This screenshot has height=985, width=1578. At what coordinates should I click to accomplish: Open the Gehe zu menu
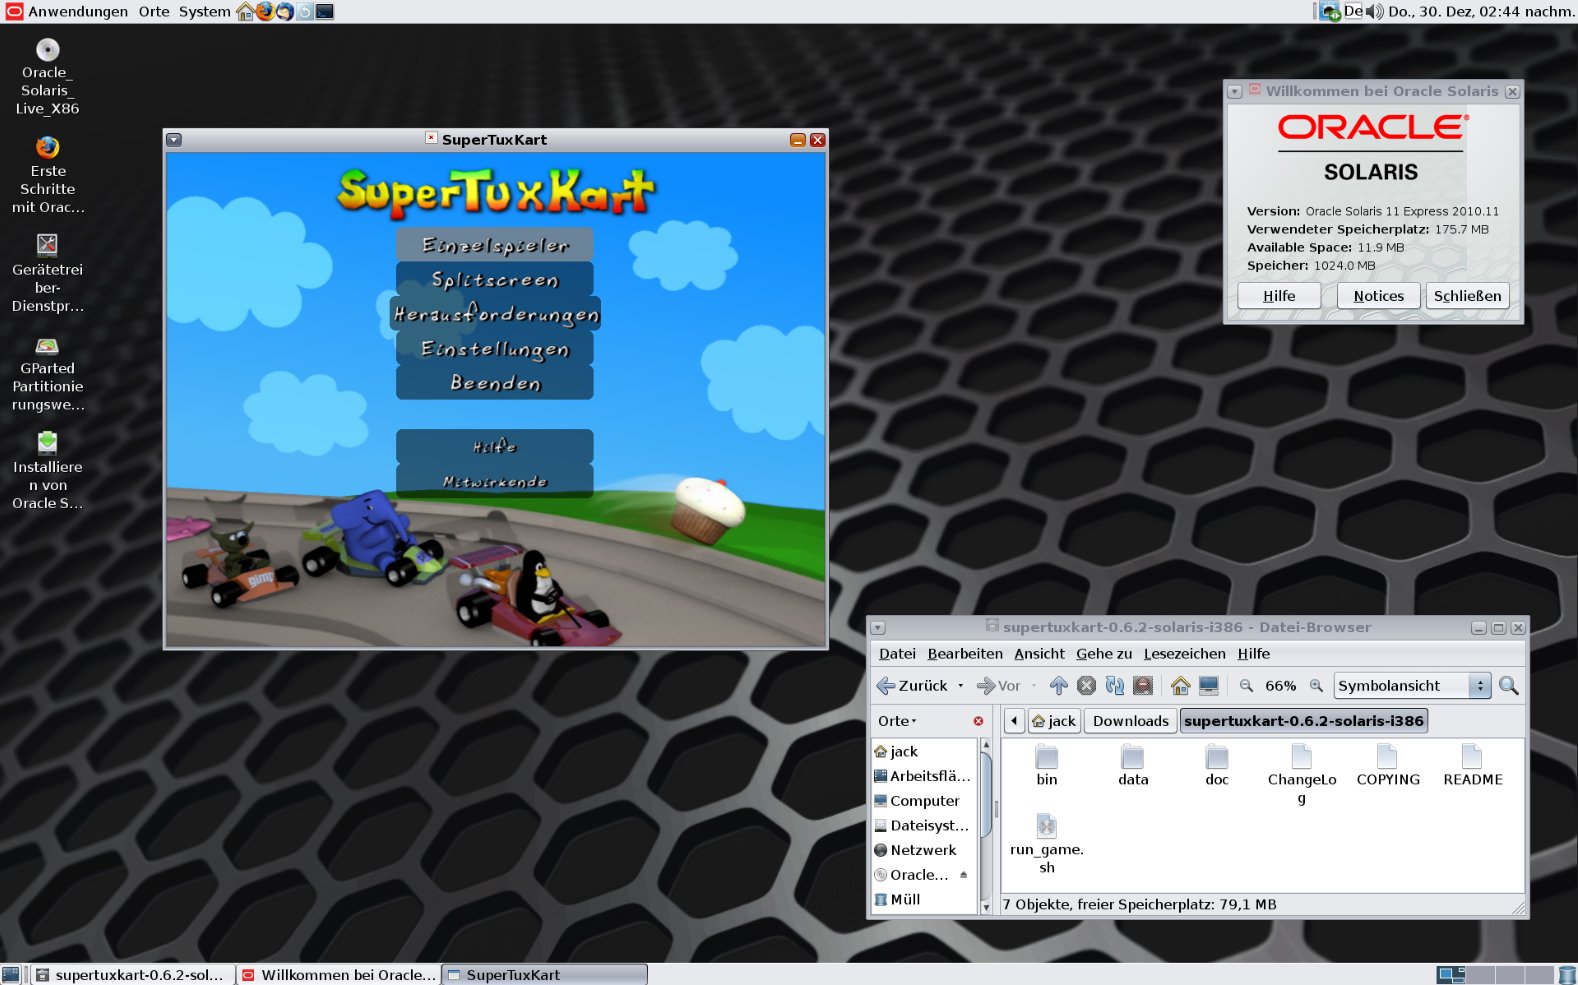pos(1104,653)
